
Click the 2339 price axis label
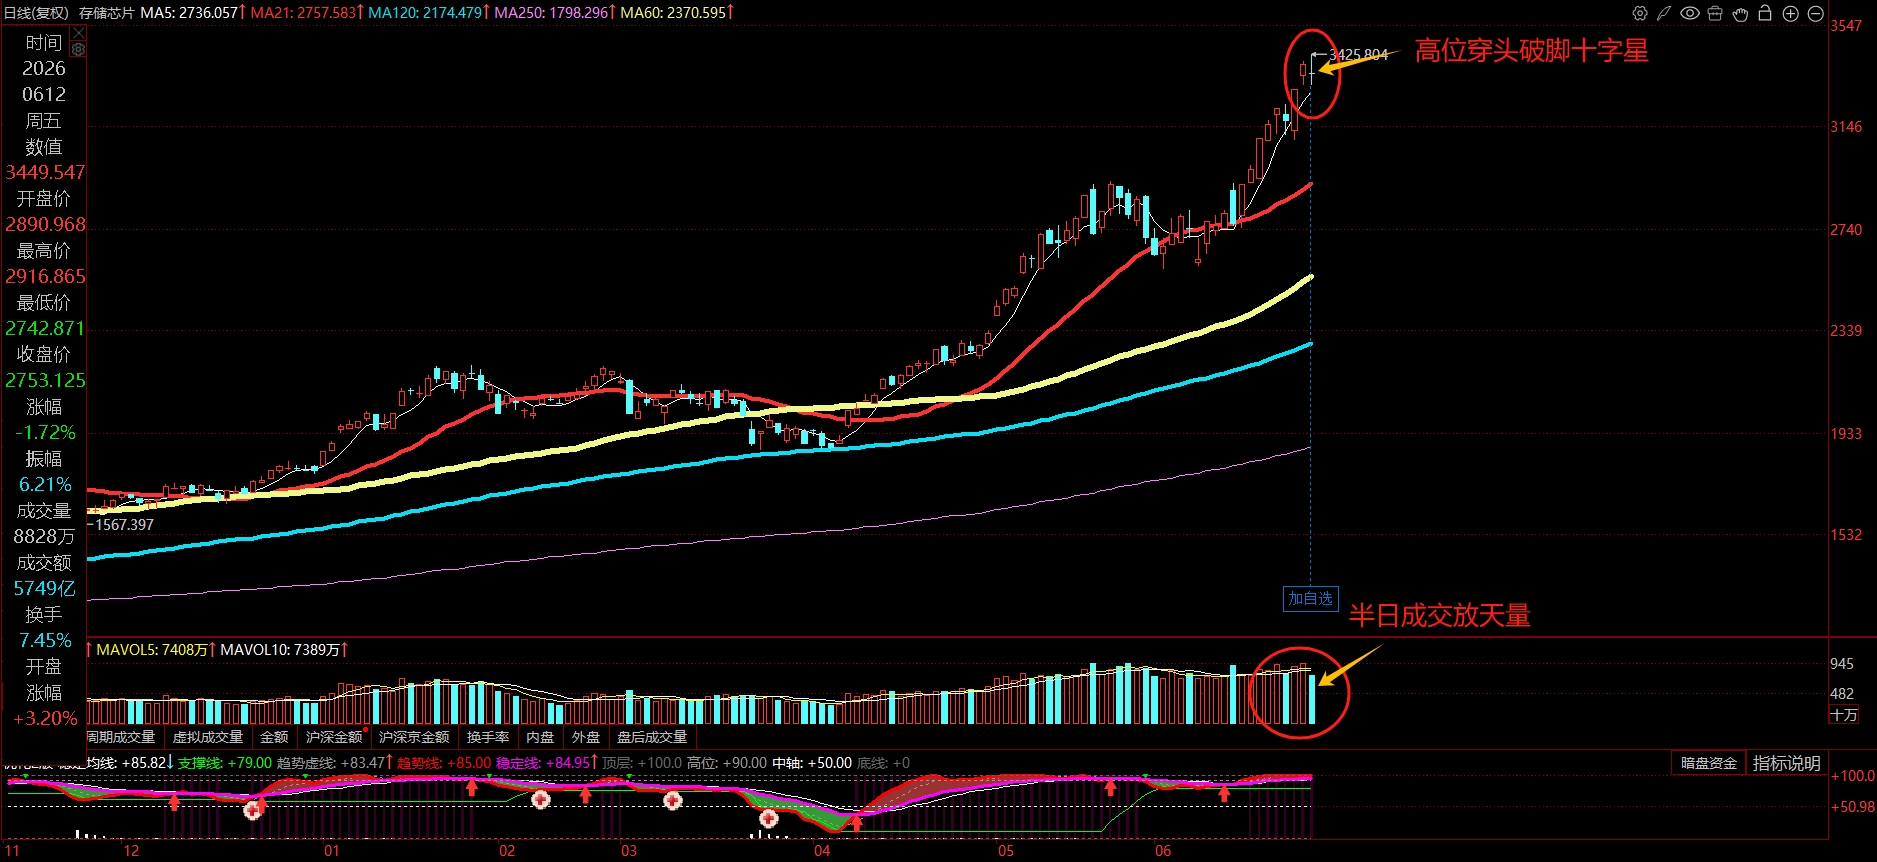[1846, 330]
